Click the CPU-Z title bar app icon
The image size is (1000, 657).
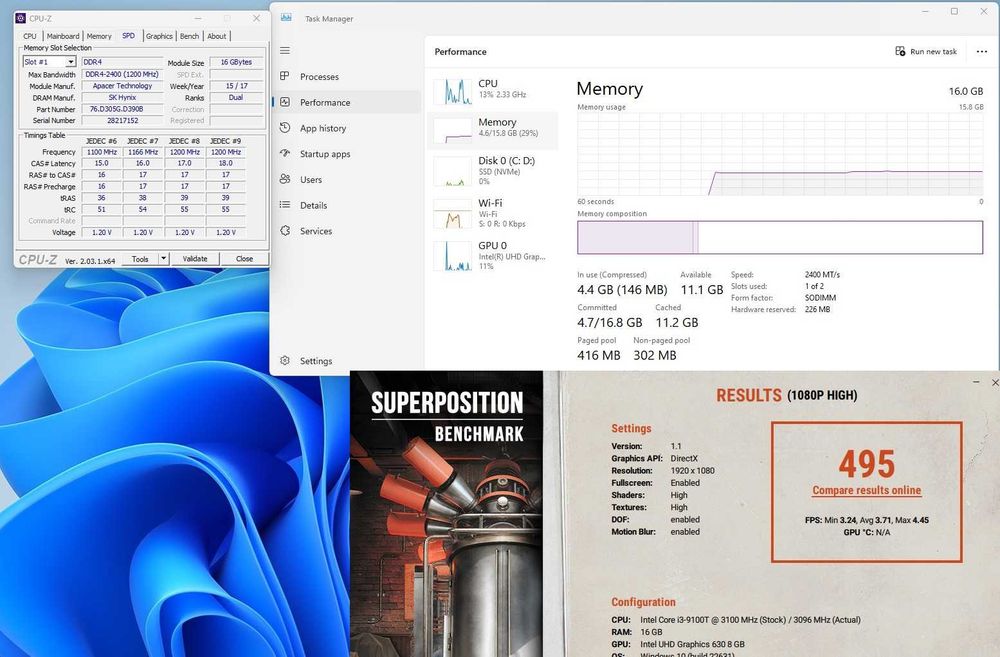pyautogui.click(x=20, y=18)
